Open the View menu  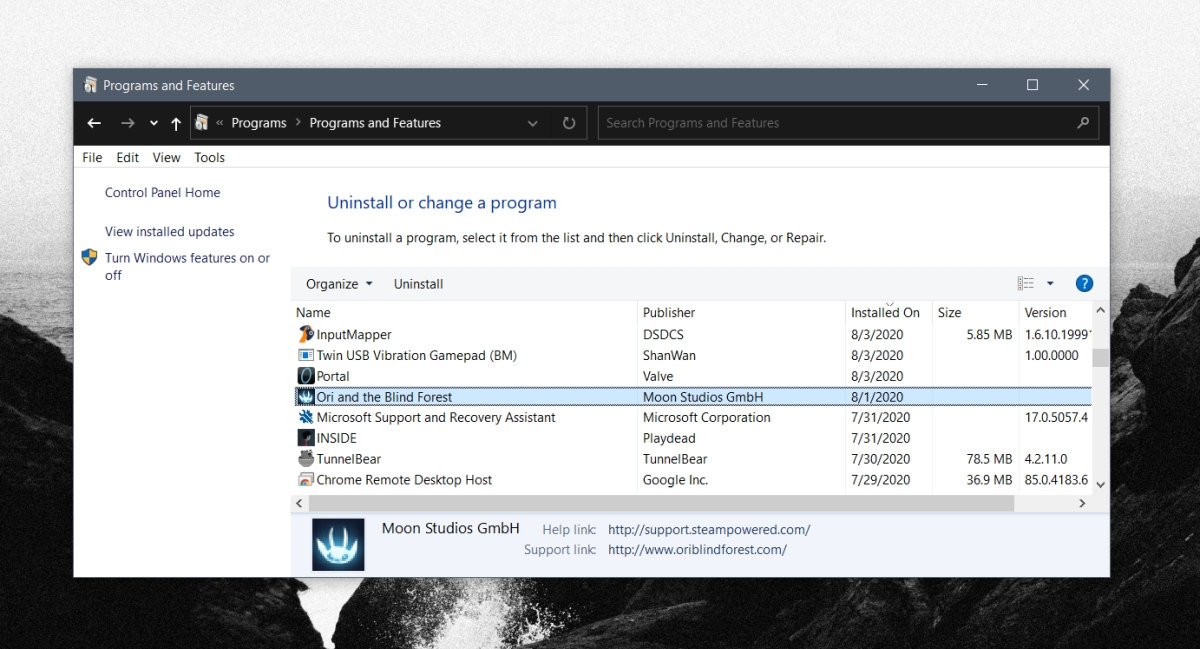[x=166, y=157]
